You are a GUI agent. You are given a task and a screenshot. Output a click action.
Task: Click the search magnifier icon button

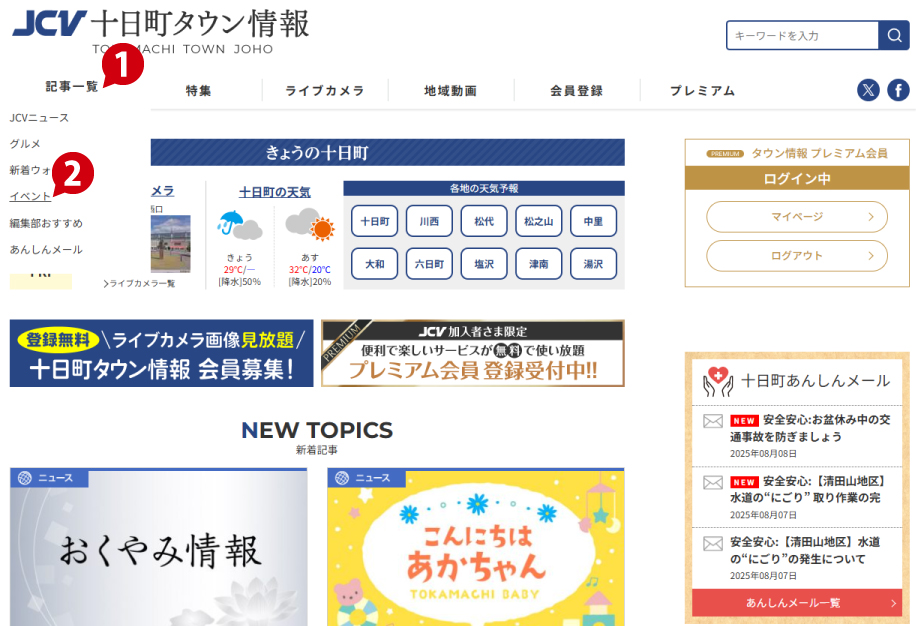(x=894, y=36)
